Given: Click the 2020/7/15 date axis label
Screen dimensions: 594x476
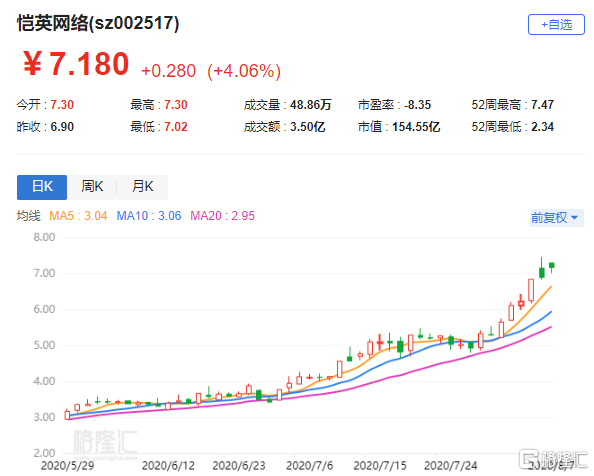Looking at the screenshot, I should pyautogui.click(x=380, y=465).
